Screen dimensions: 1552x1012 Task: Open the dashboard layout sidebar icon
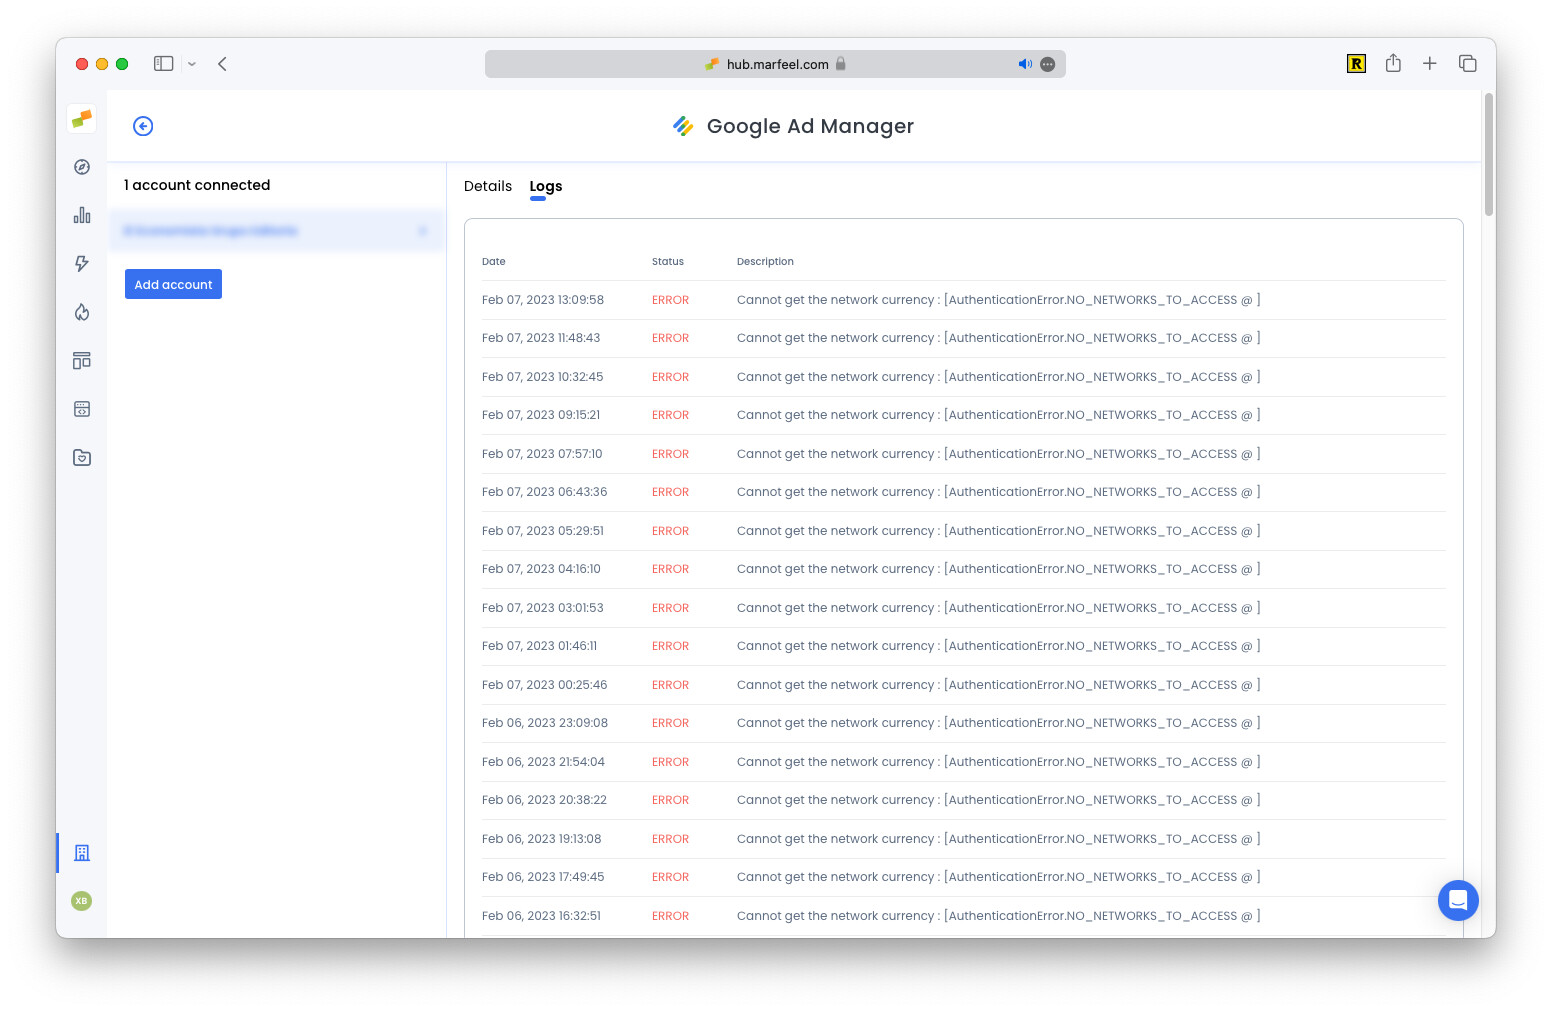pyautogui.click(x=81, y=360)
